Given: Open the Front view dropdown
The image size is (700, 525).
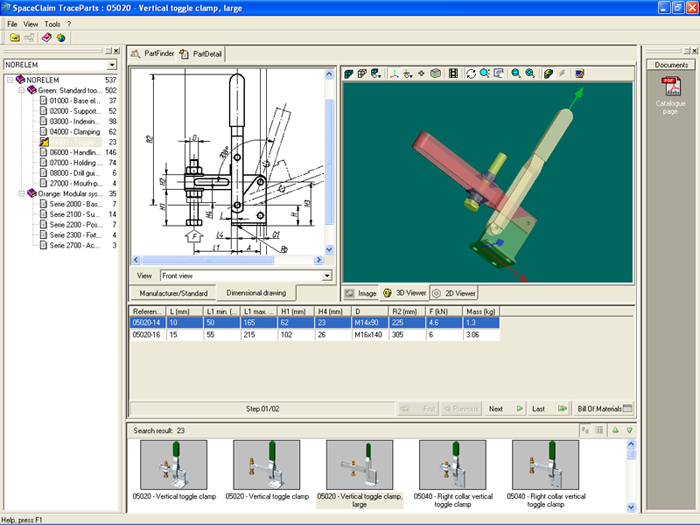Looking at the screenshot, I should pos(326,275).
